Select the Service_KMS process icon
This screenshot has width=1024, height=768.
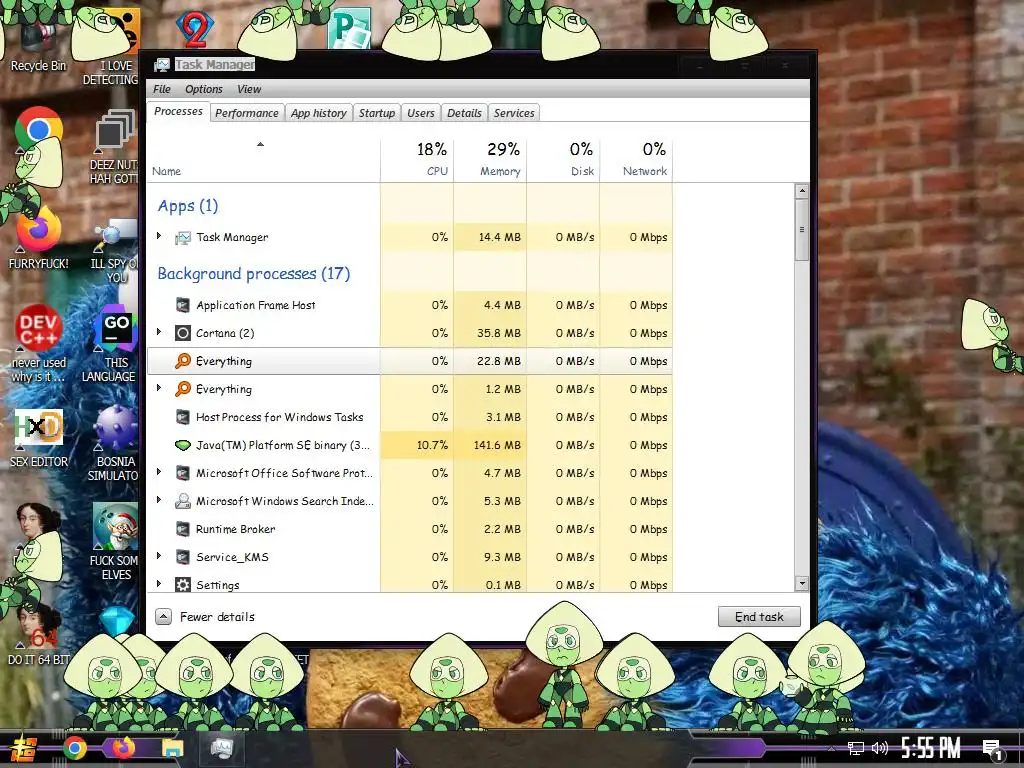point(183,557)
